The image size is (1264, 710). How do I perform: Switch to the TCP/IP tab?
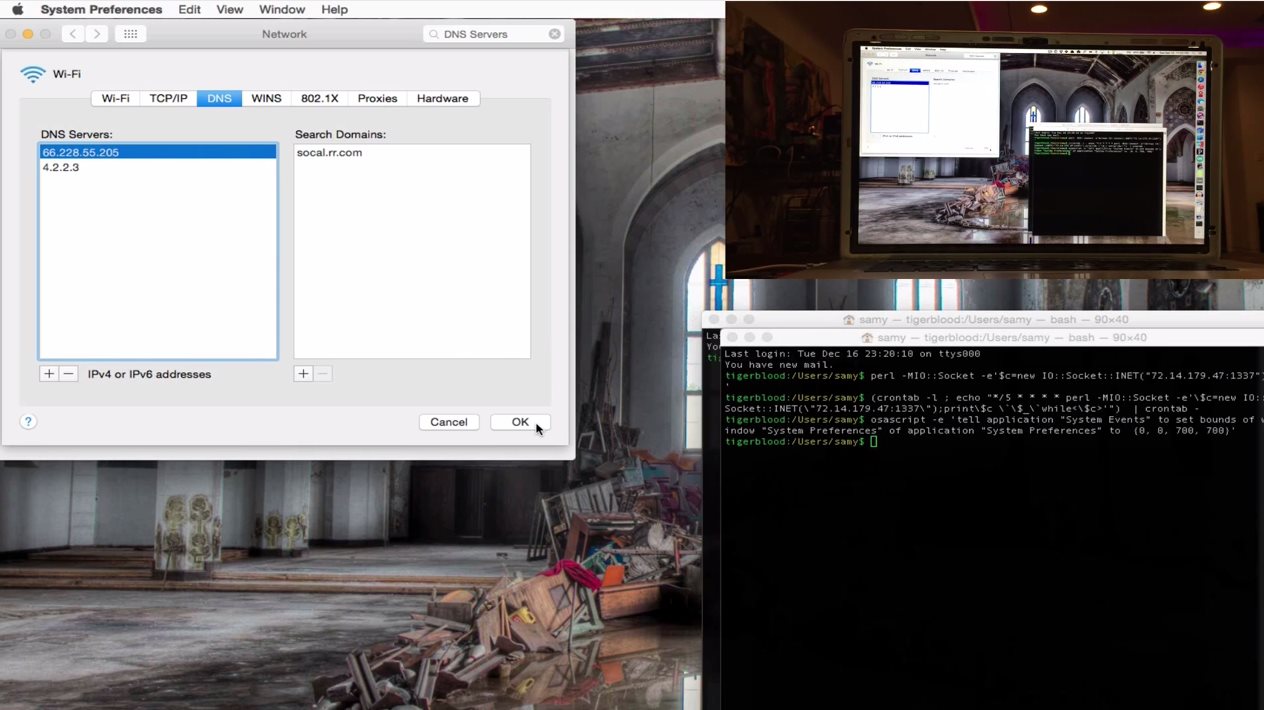pos(168,98)
